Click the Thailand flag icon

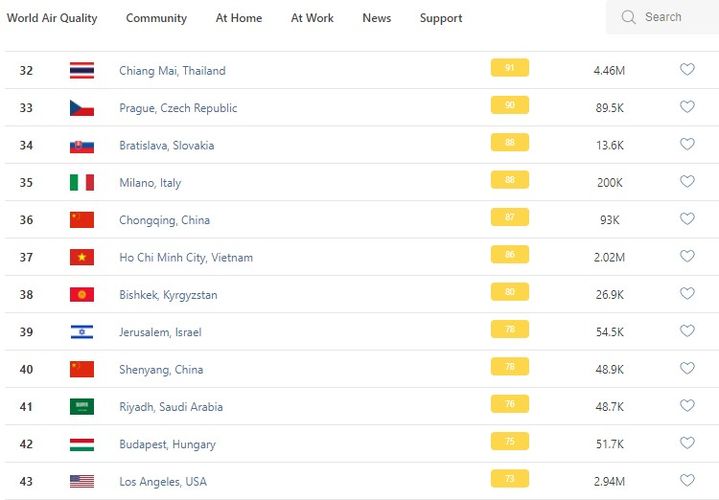click(82, 71)
